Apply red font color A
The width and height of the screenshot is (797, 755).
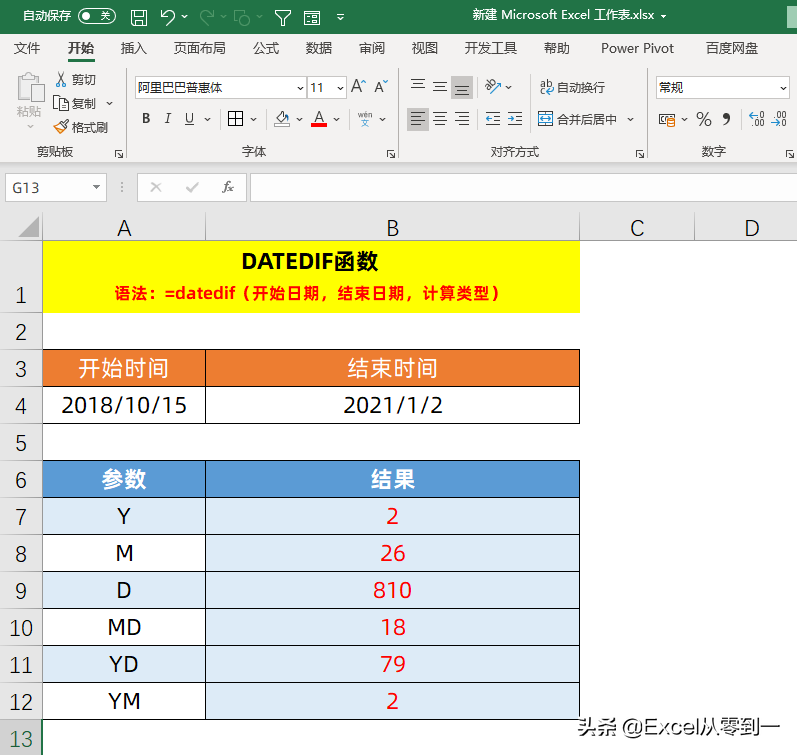[x=319, y=119]
